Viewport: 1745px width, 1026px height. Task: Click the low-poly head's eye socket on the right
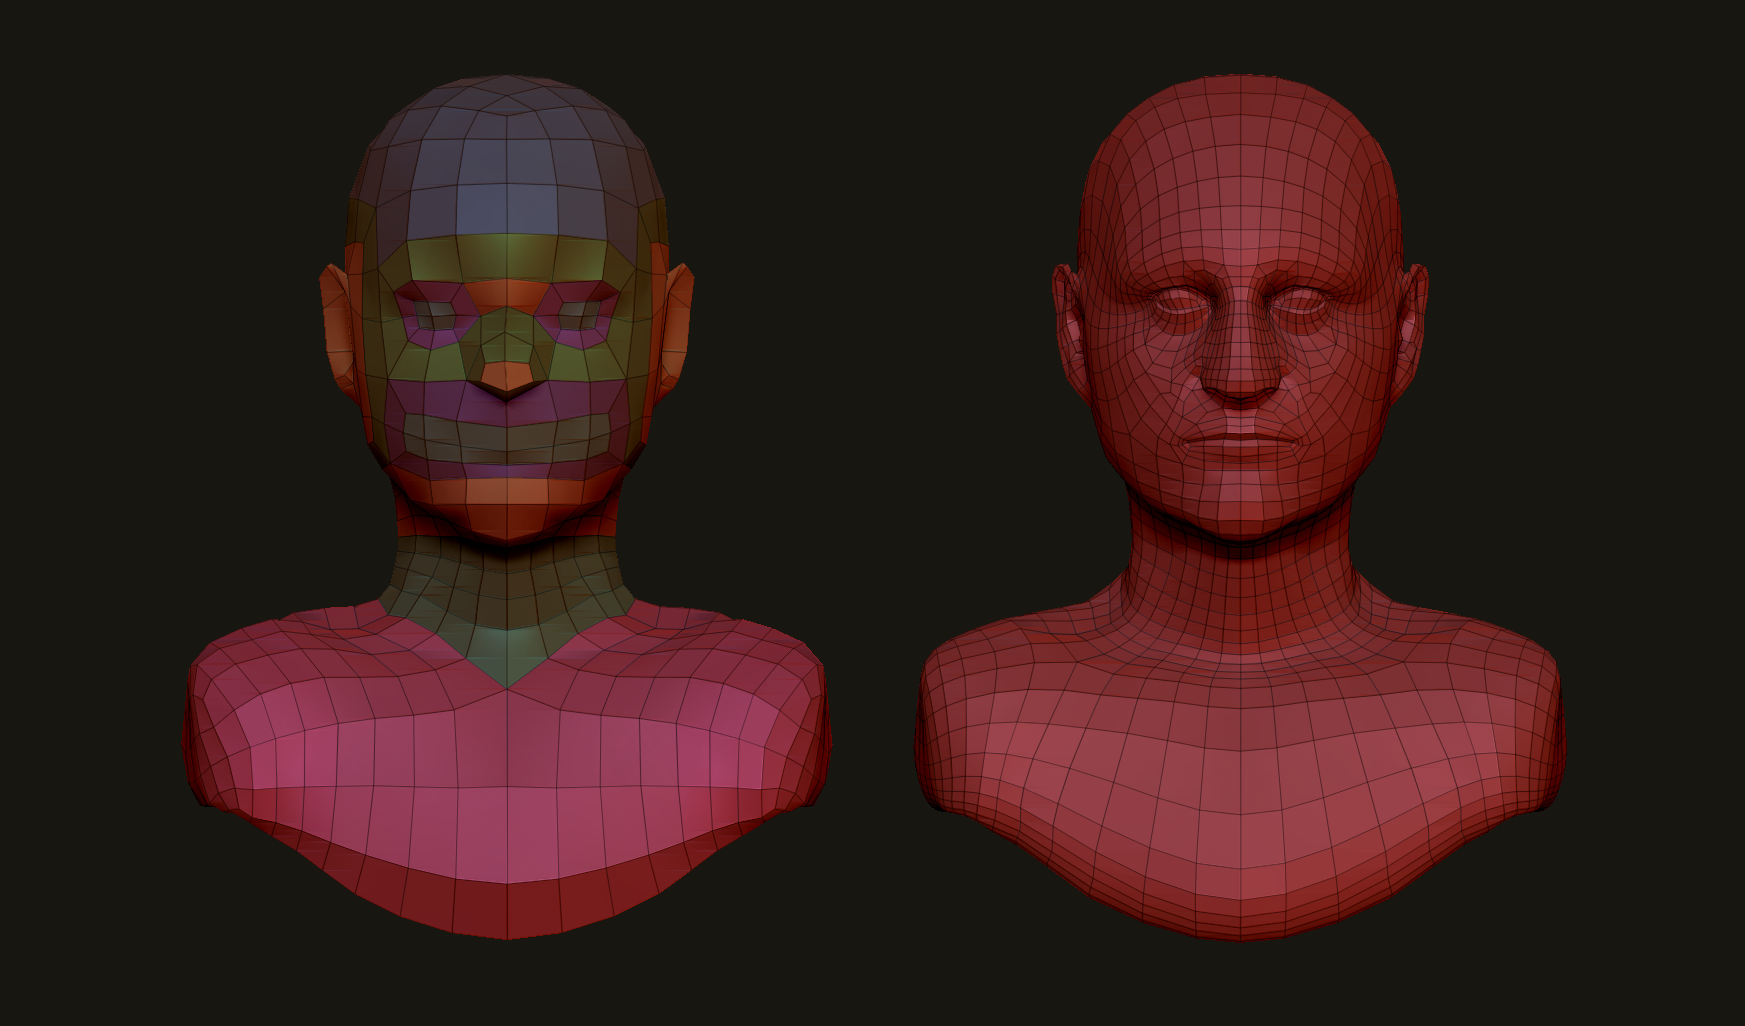point(580,314)
